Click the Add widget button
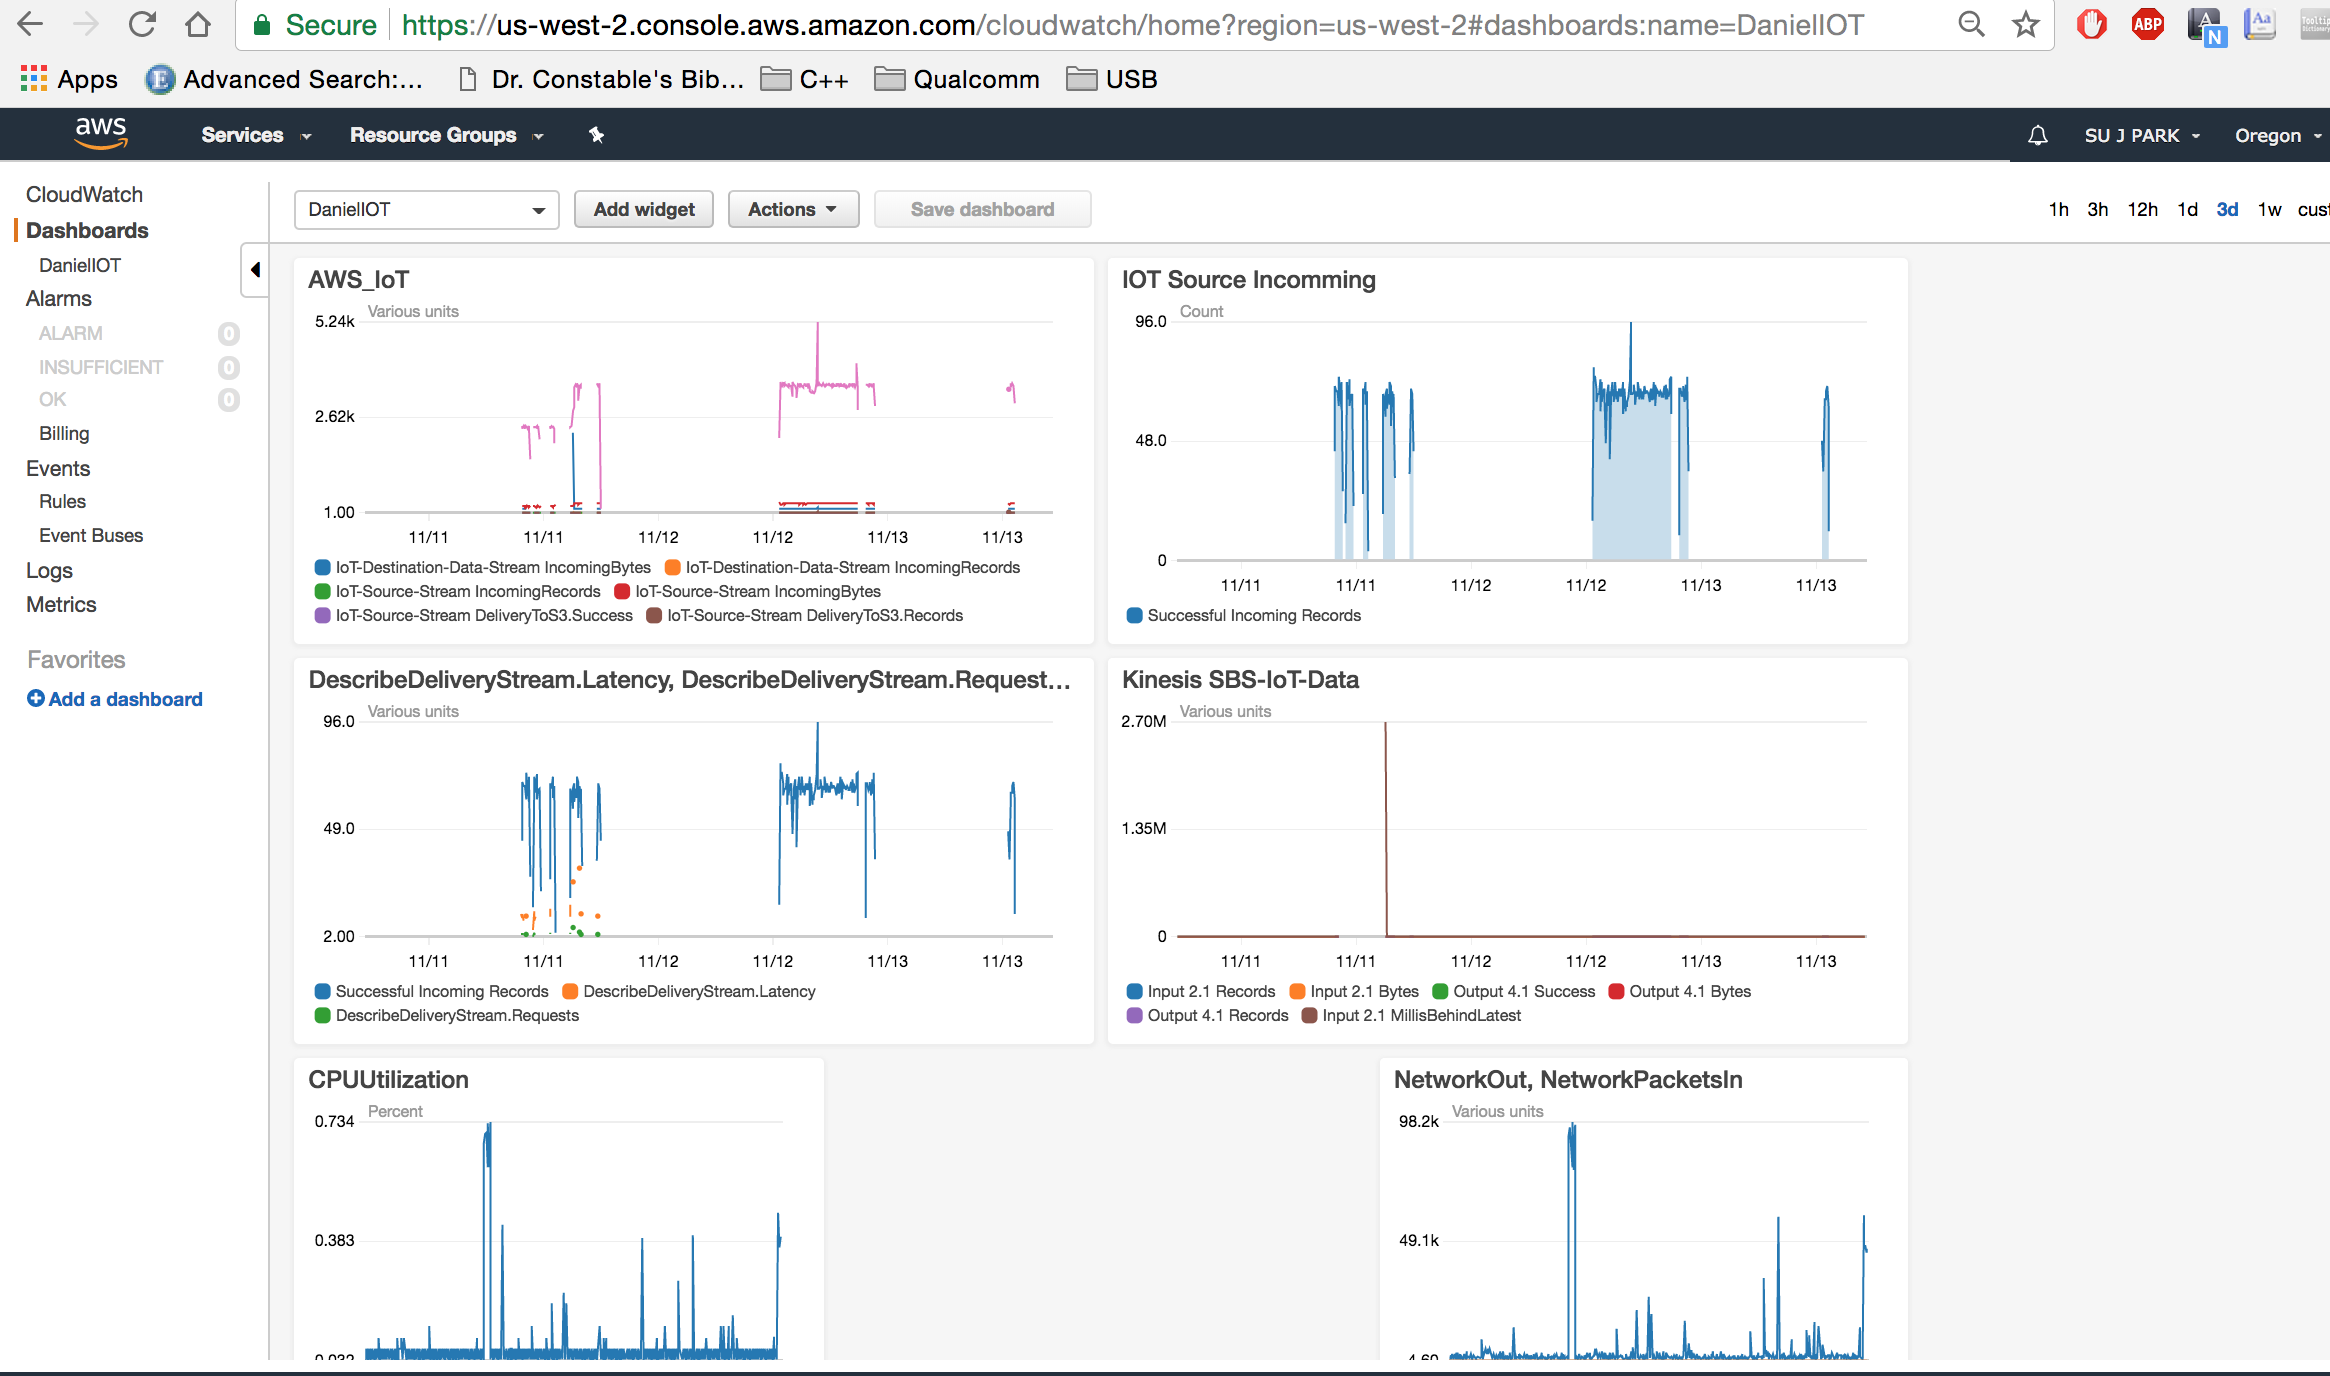The height and width of the screenshot is (1376, 2330). (x=643, y=209)
